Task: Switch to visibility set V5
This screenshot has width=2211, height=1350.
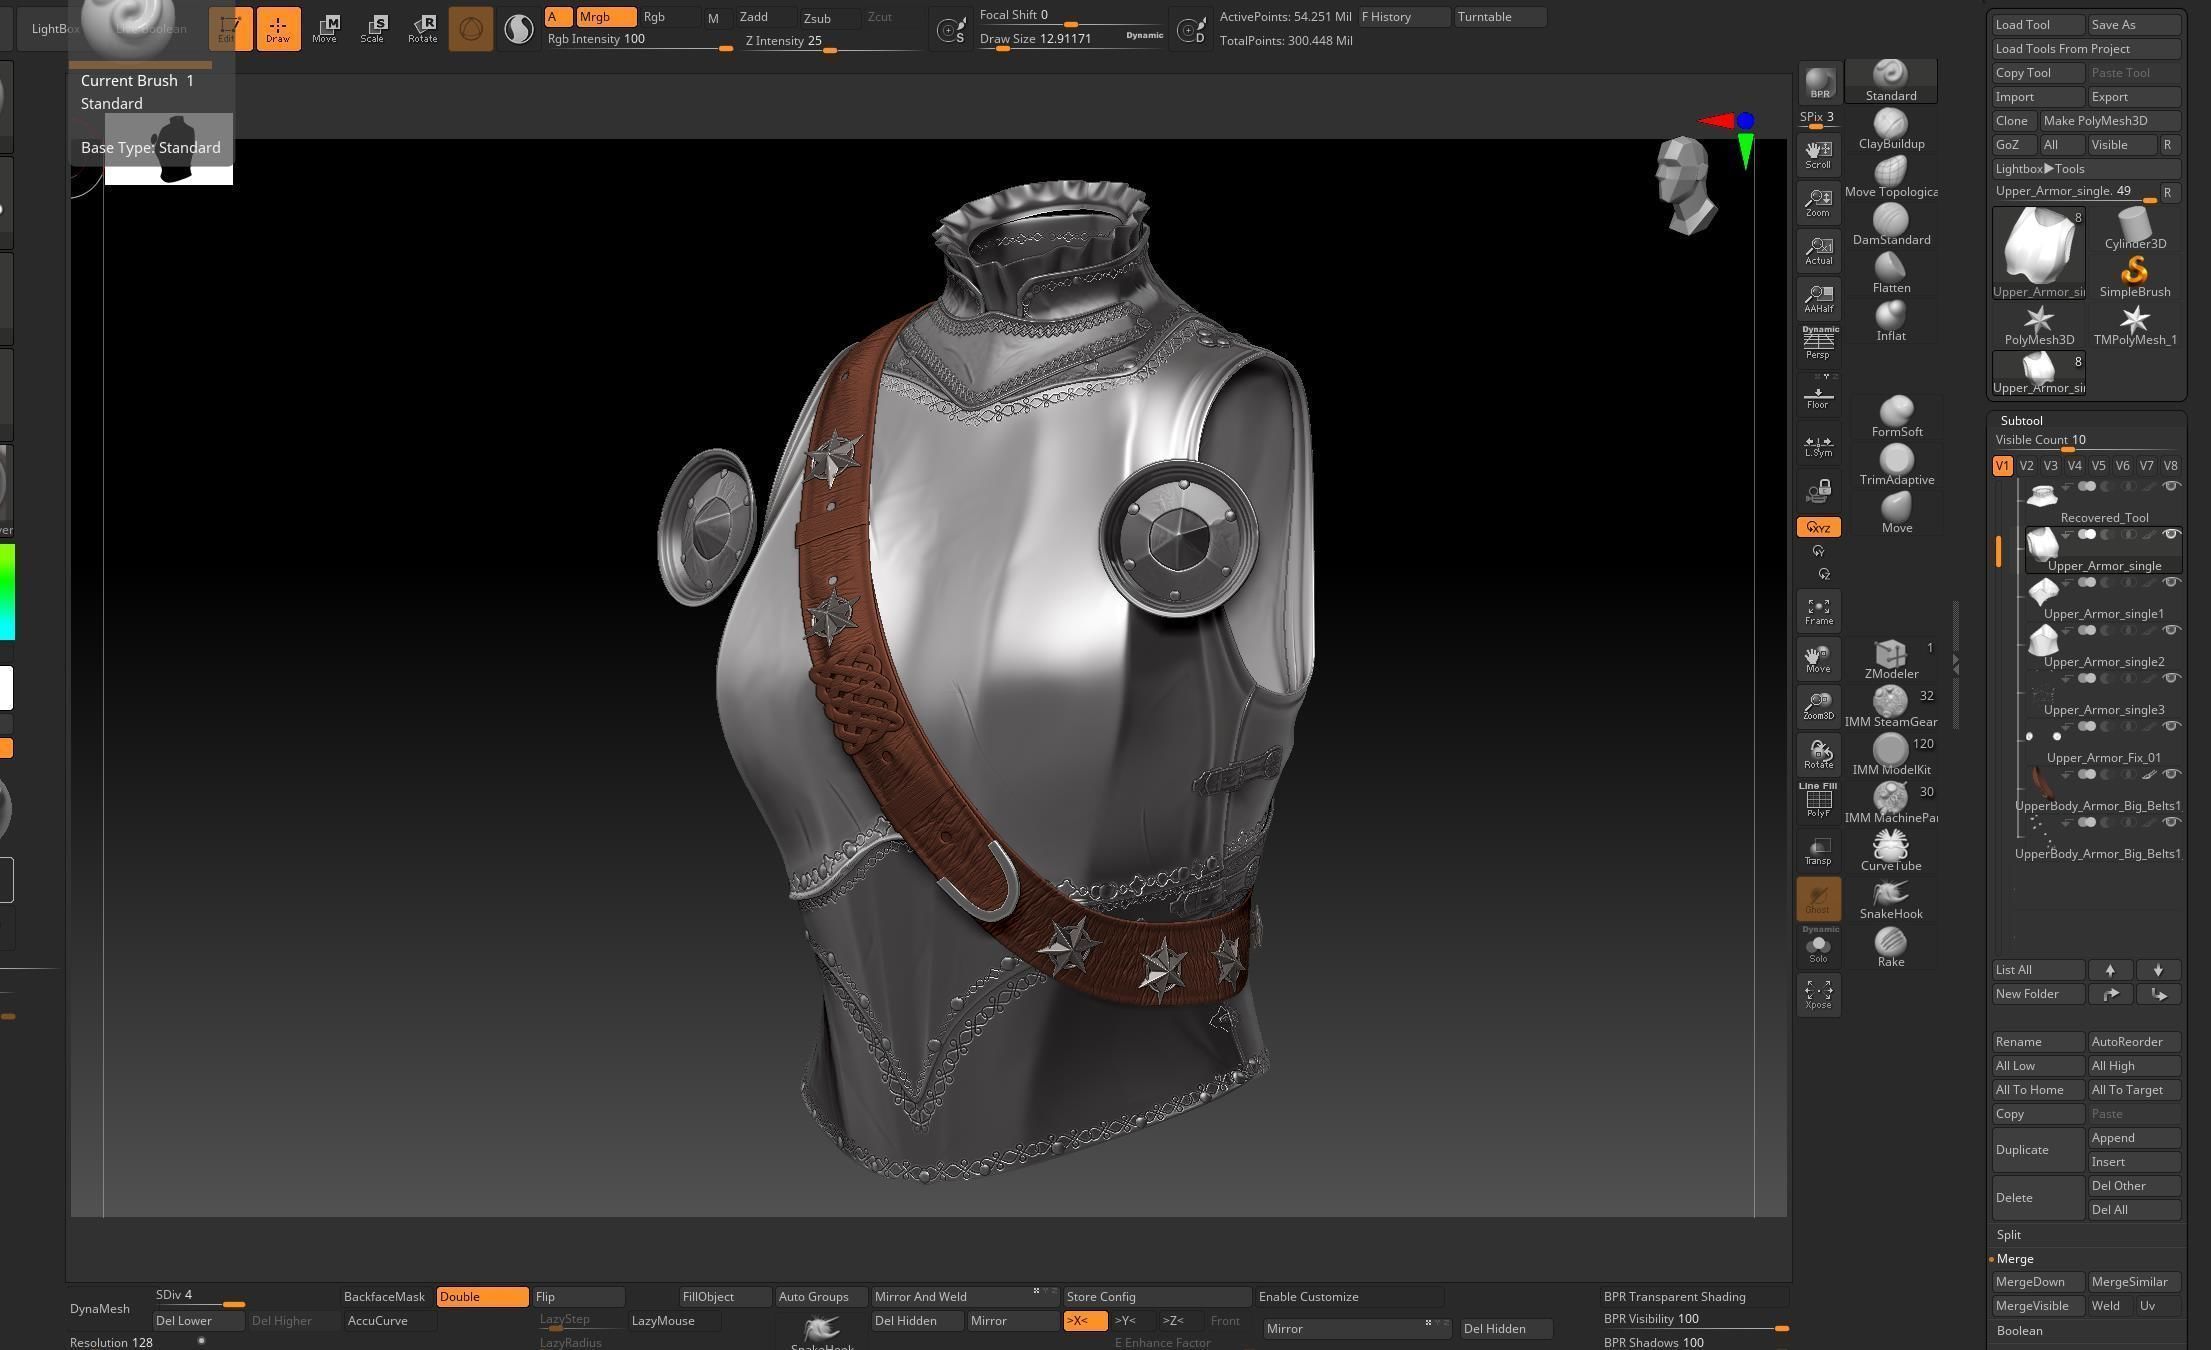Action: point(2098,466)
